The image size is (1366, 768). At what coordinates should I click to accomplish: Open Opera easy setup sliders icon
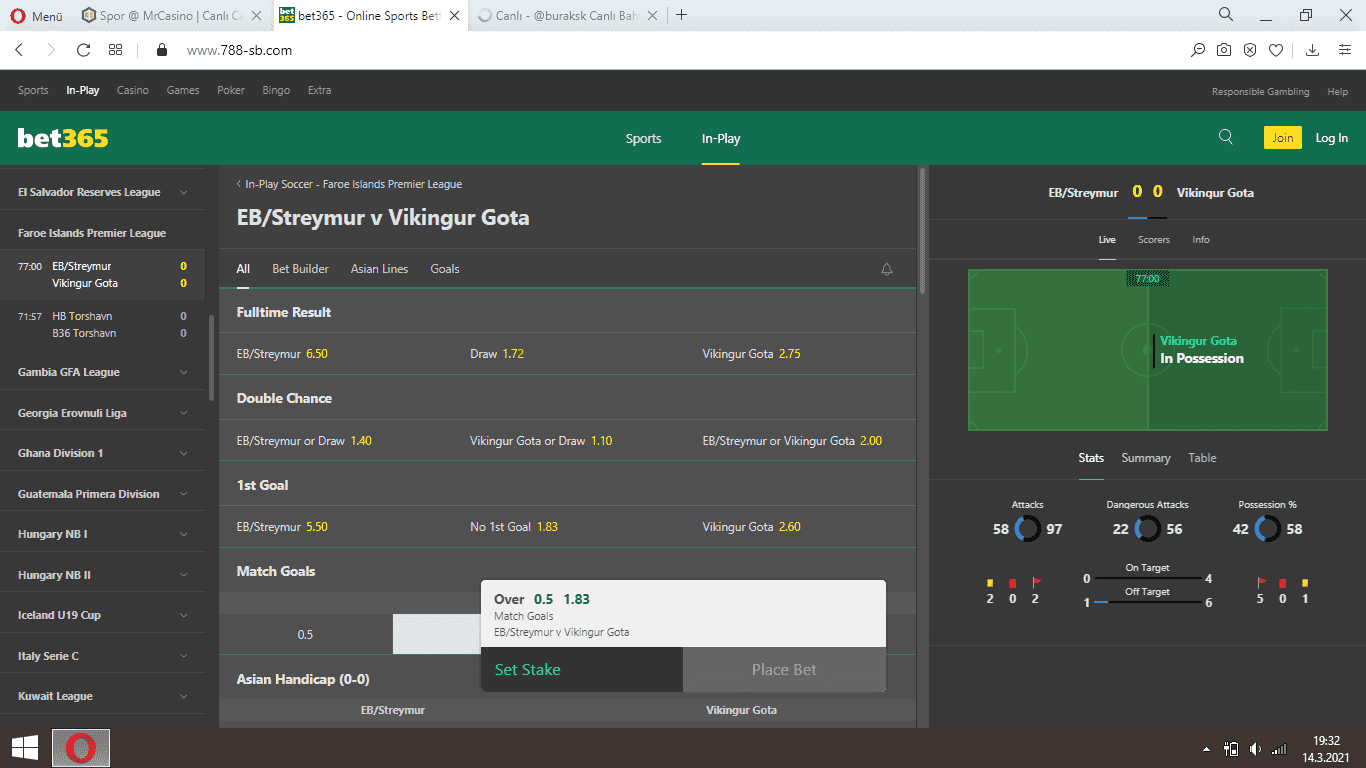click(x=1345, y=50)
